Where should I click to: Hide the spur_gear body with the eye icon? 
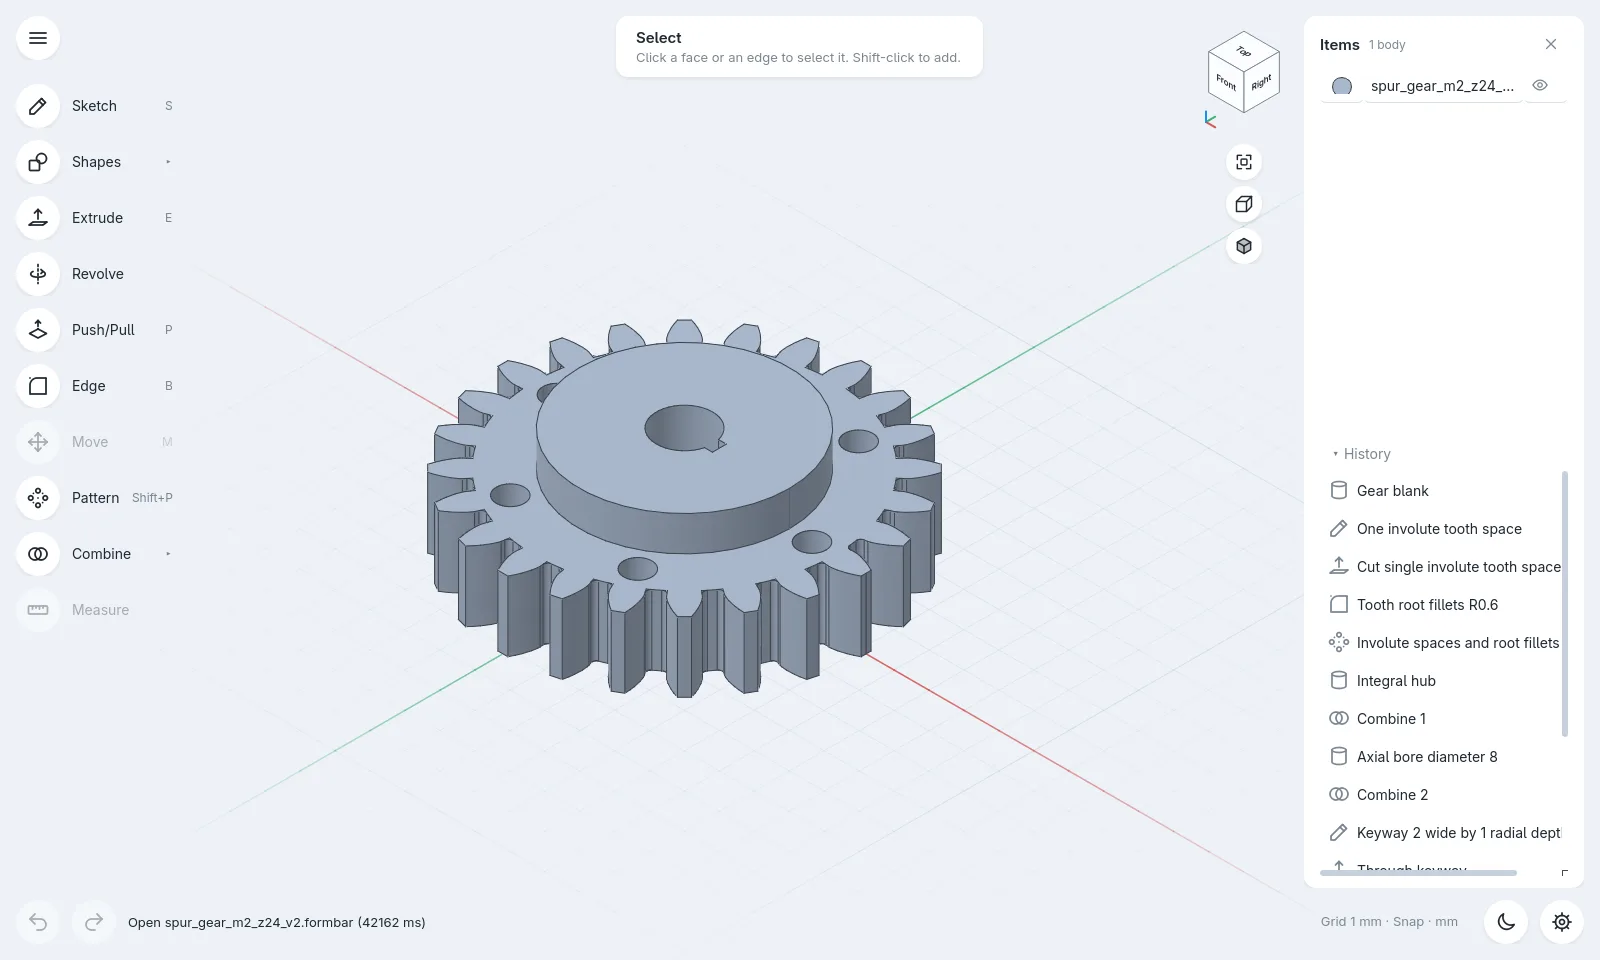[x=1540, y=86]
